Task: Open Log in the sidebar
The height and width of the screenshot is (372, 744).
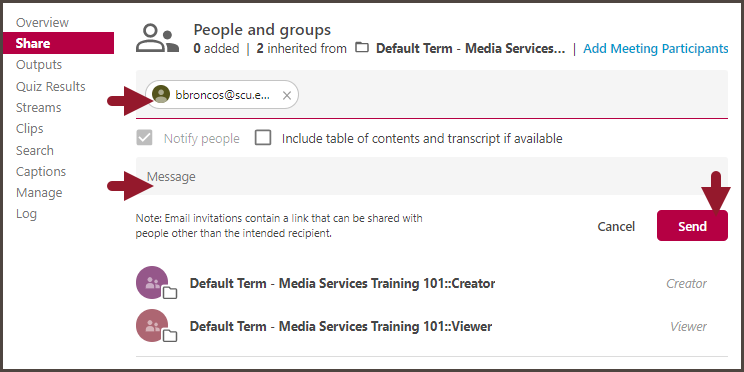Action: [26, 214]
